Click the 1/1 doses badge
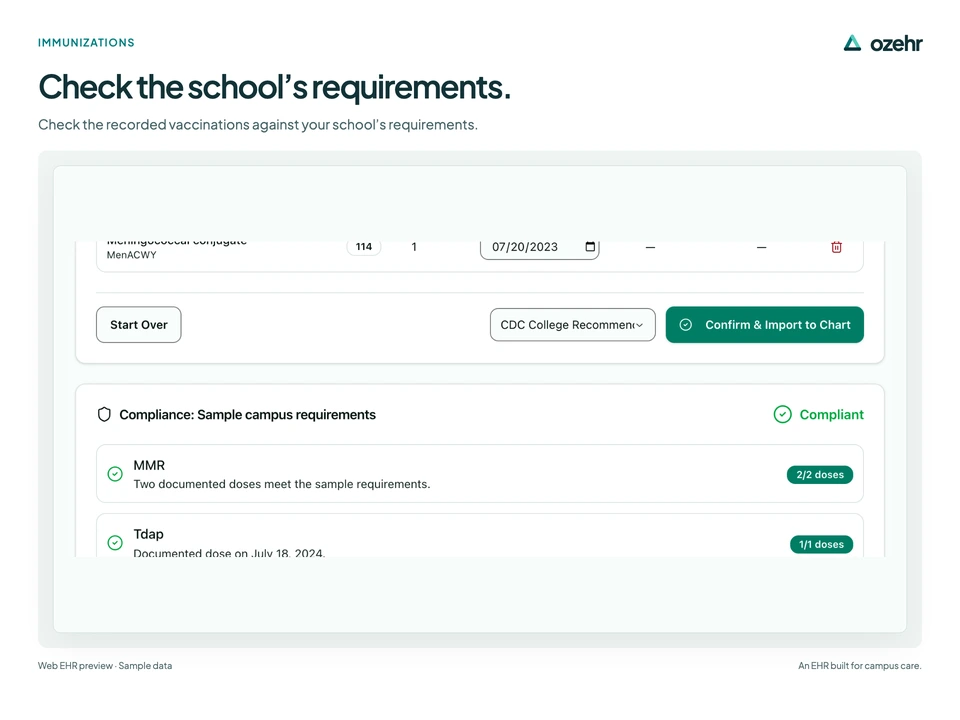960x720 pixels. pos(821,544)
